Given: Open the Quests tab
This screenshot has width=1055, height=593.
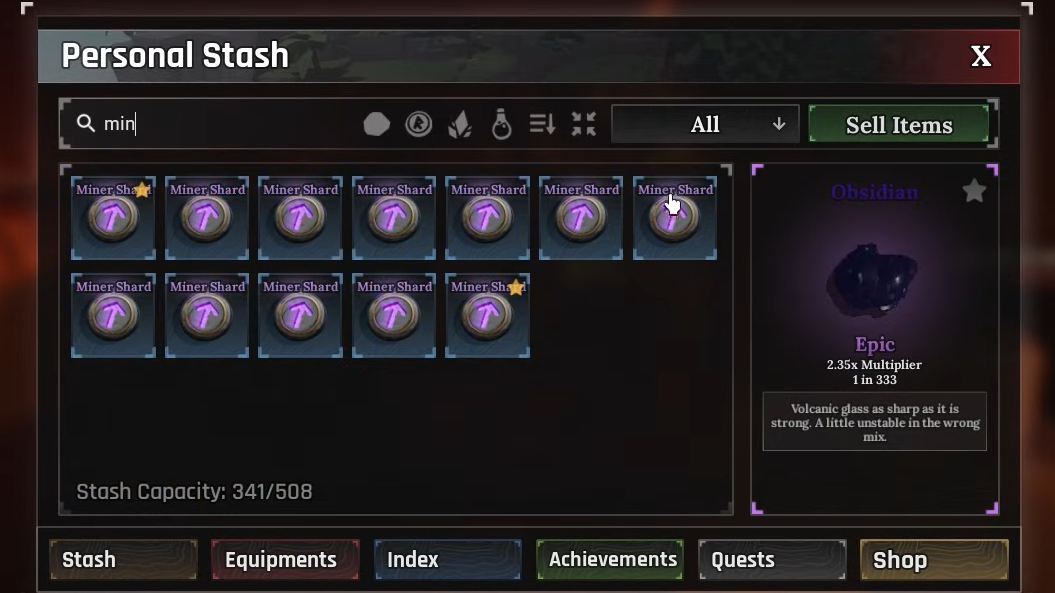Looking at the screenshot, I should (772, 559).
